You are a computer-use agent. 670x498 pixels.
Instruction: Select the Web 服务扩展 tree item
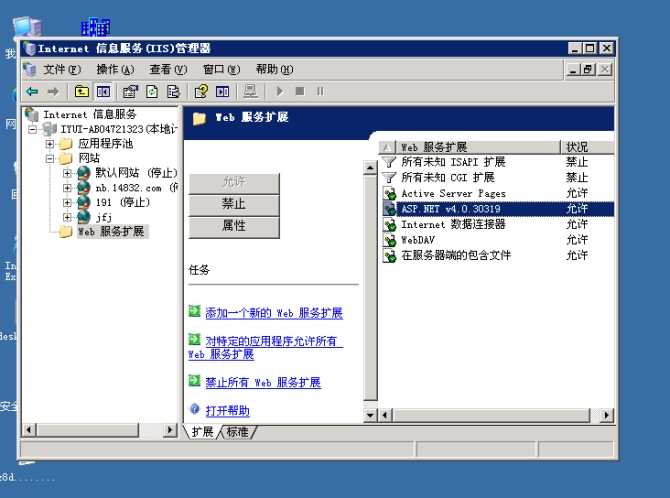pyautogui.click(x=112, y=232)
